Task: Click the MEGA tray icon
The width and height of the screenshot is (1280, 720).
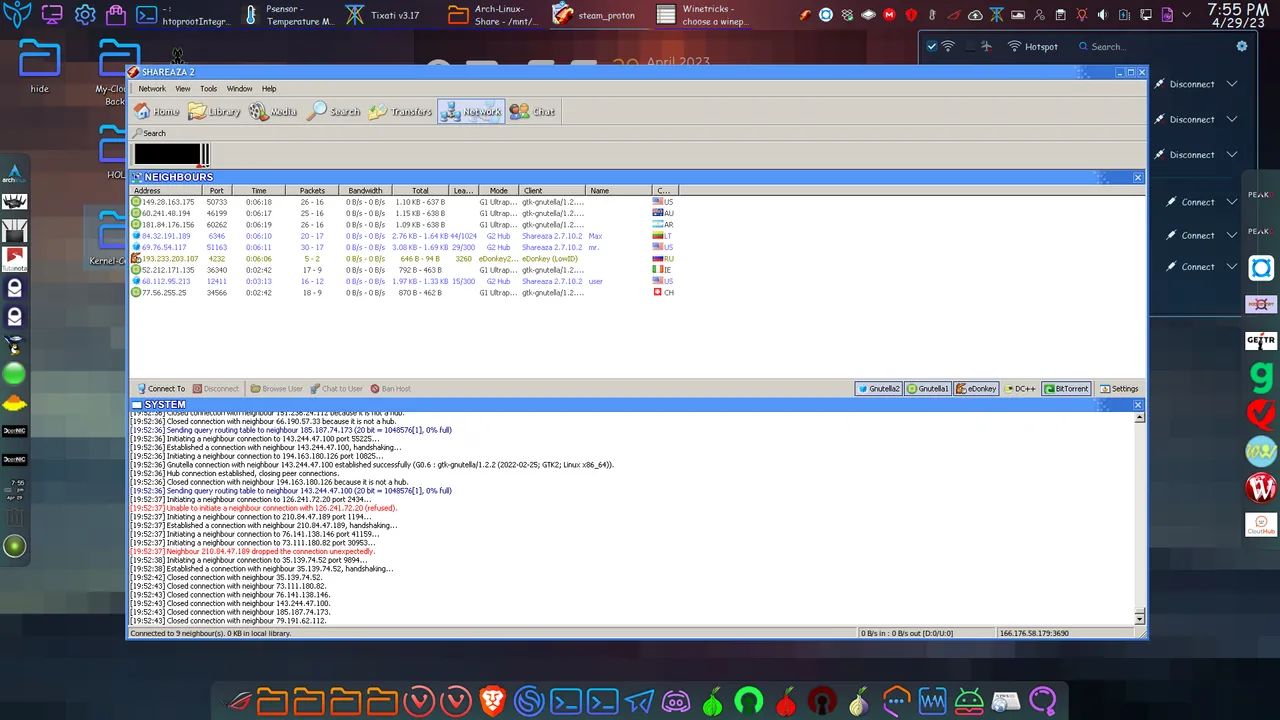Action: click(889, 15)
